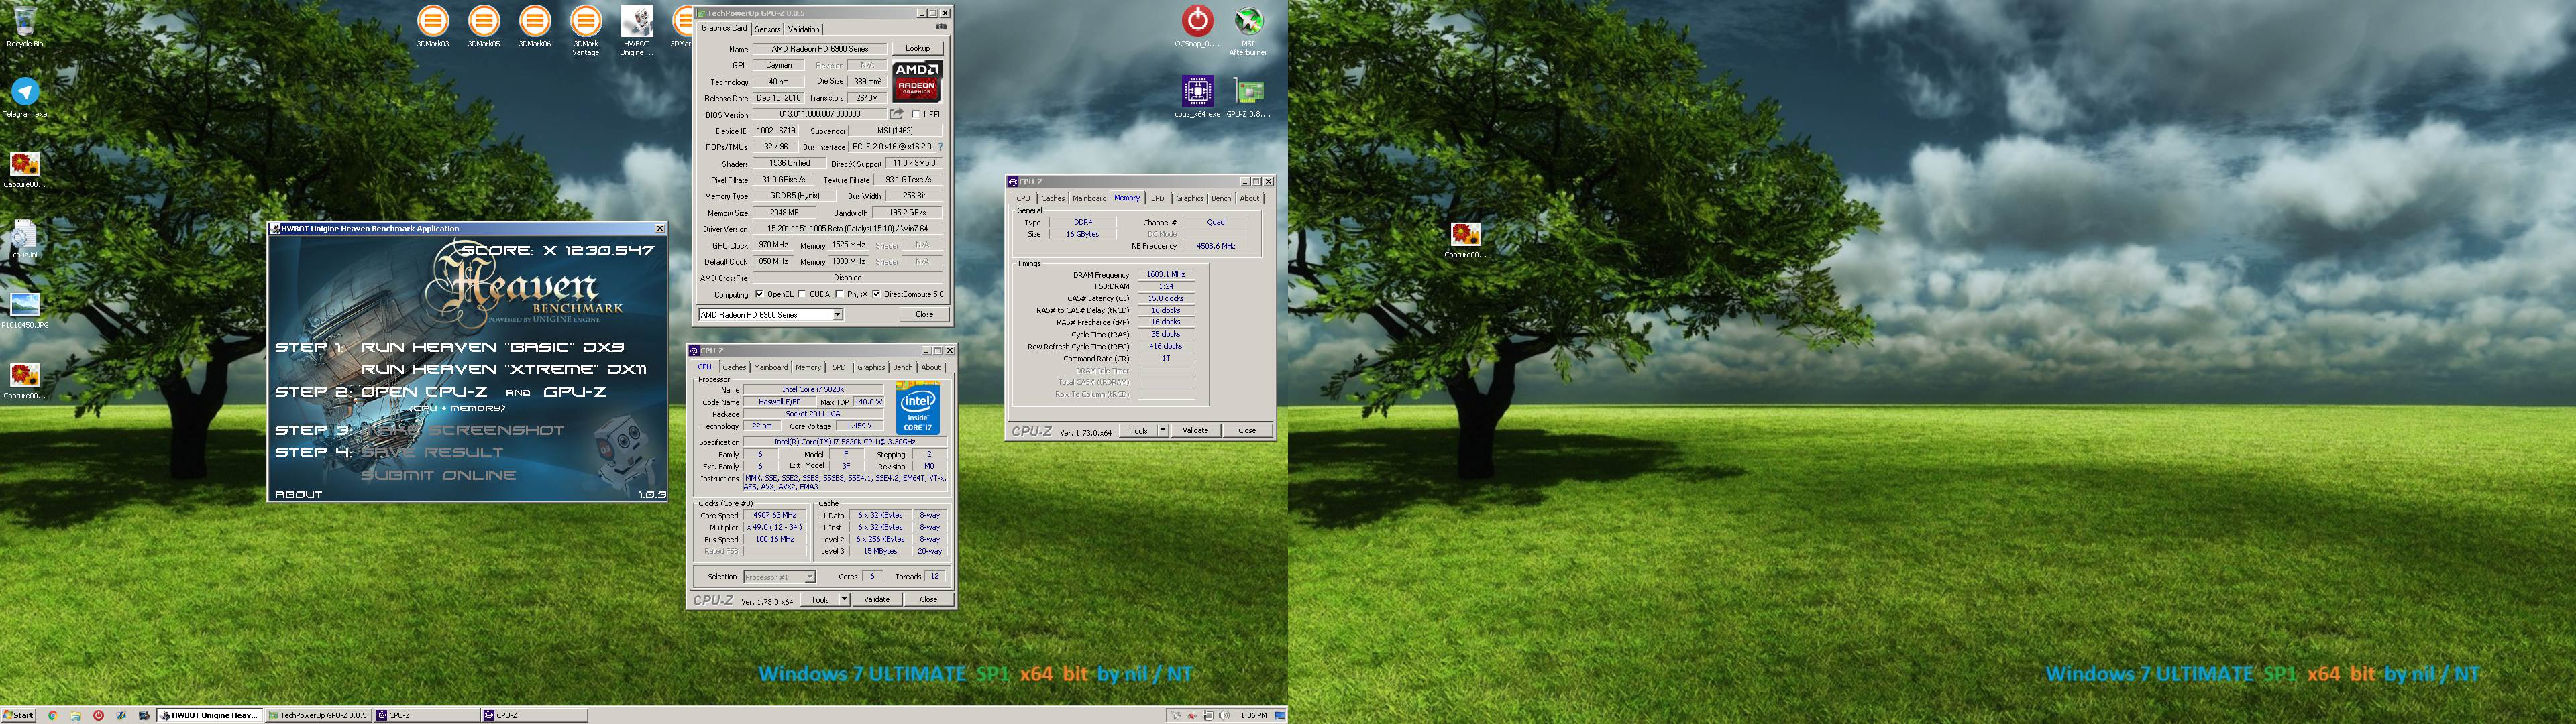Image resolution: width=2576 pixels, height=724 pixels.
Task: Run the GPU-Z.0.8 desktop icon
Action: [x=1248, y=97]
